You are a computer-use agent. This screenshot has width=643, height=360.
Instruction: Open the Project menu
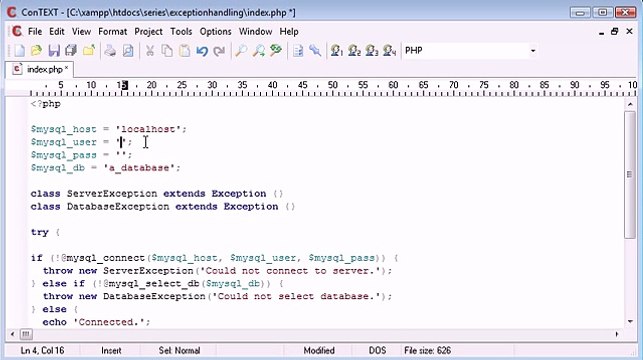[148, 32]
